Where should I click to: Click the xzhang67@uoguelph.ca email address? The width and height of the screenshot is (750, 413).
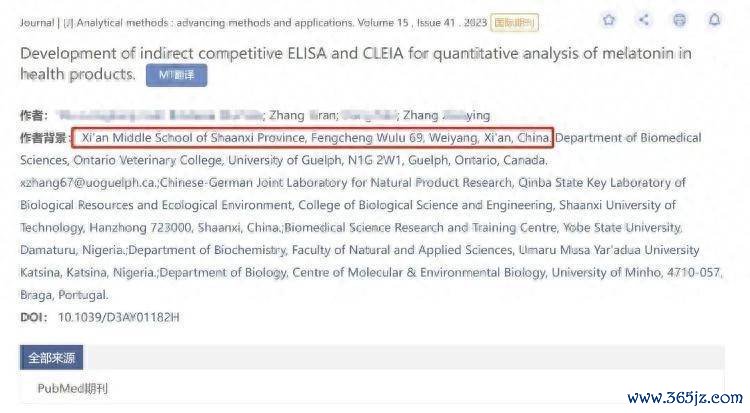[x=88, y=183]
